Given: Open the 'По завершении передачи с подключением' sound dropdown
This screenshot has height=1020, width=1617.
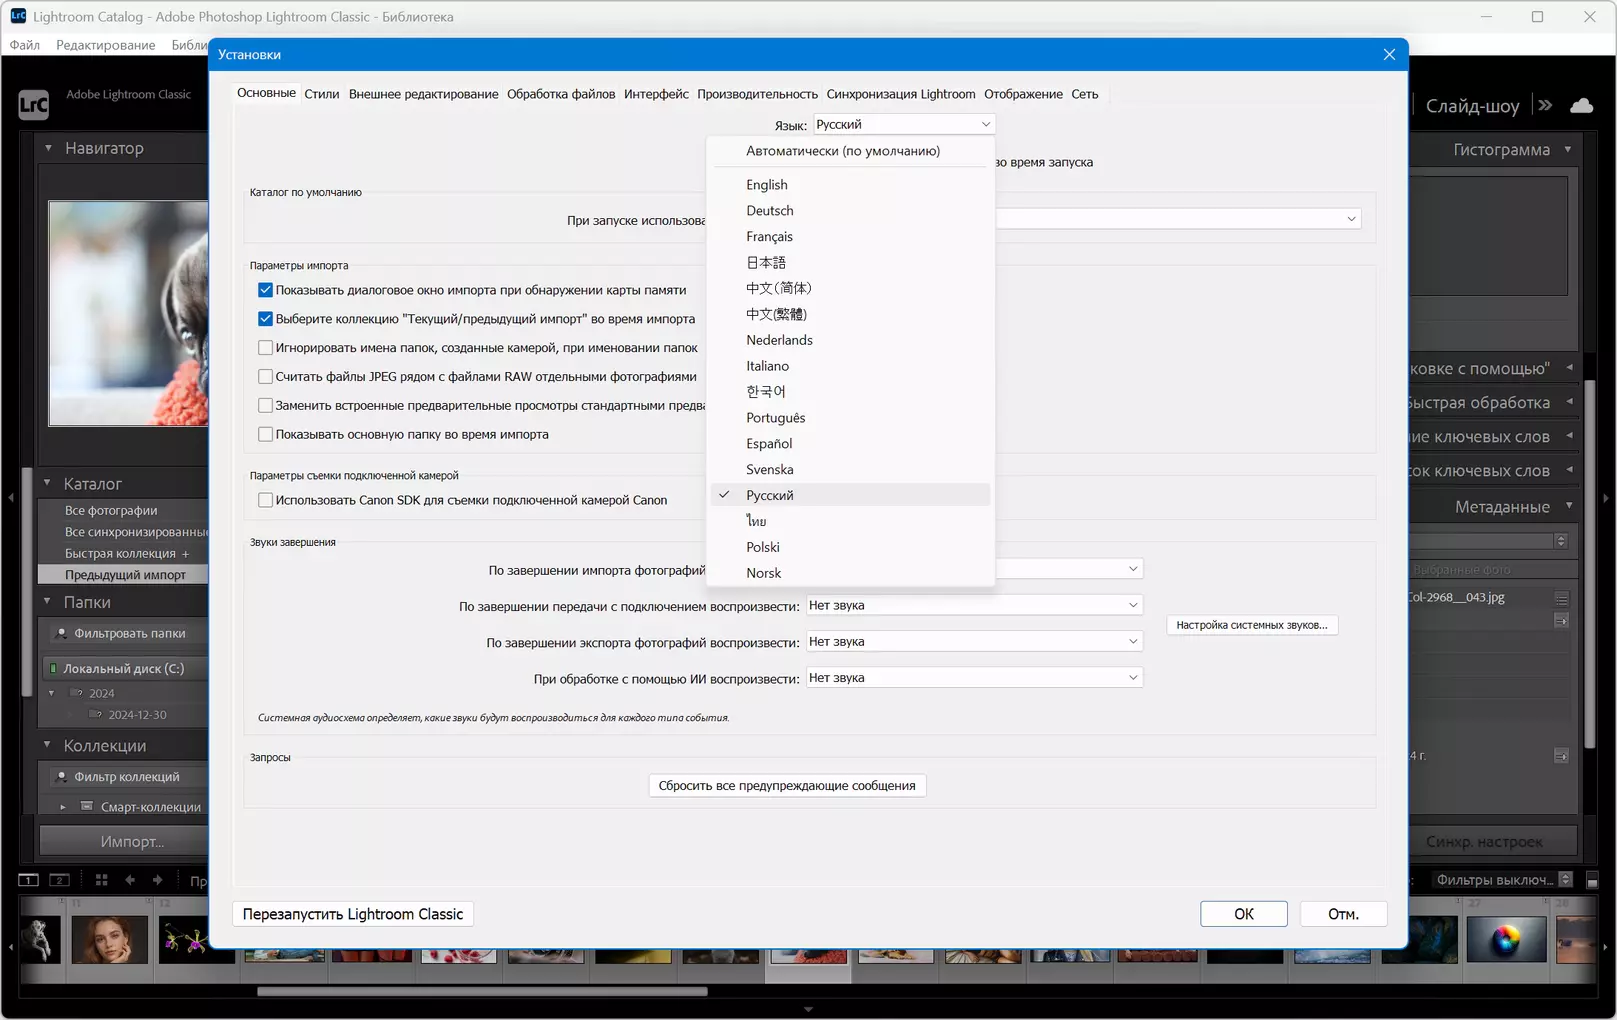Looking at the screenshot, I should point(974,605).
